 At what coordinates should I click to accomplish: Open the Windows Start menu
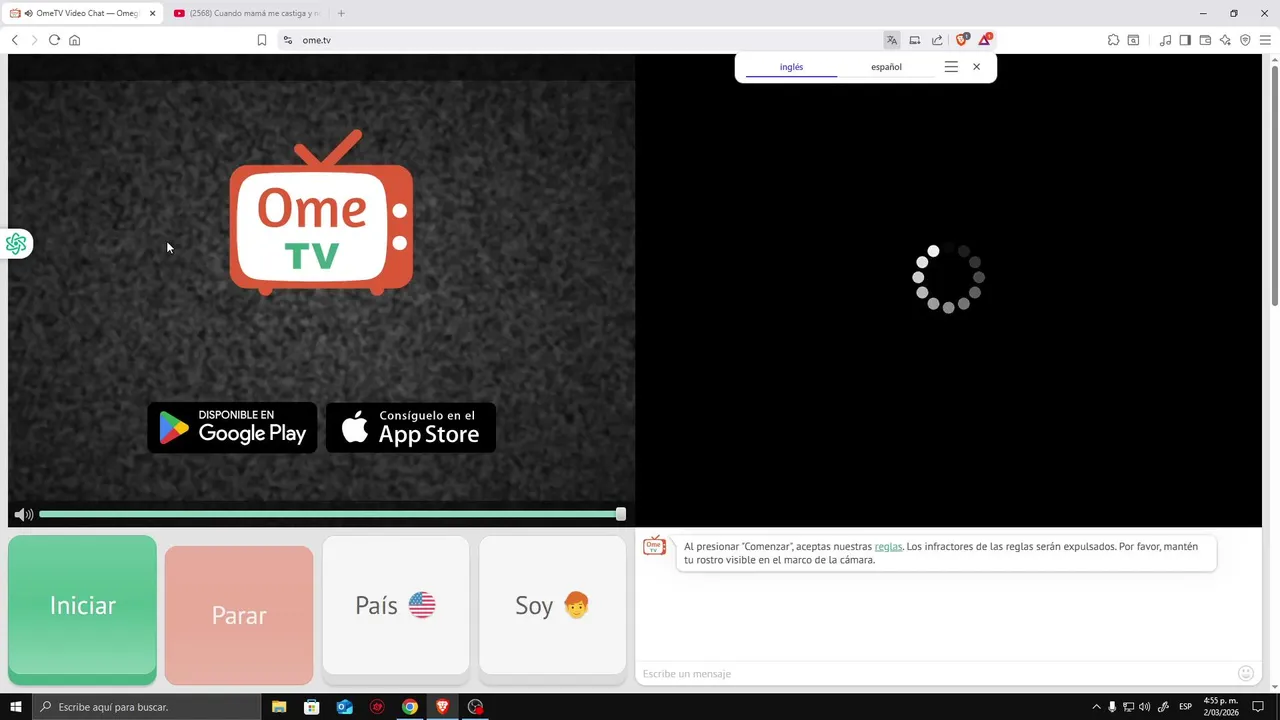[x=16, y=707]
